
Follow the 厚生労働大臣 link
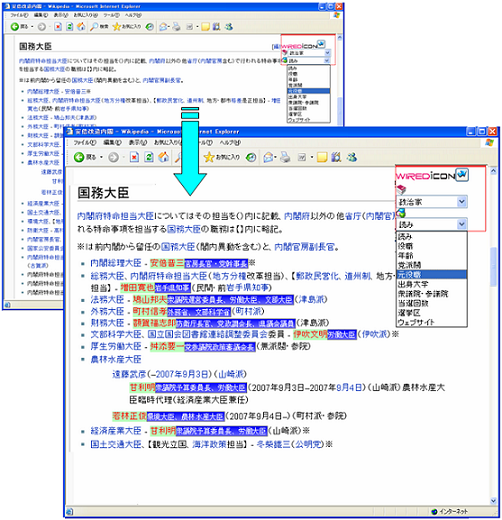tap(116, 346)
